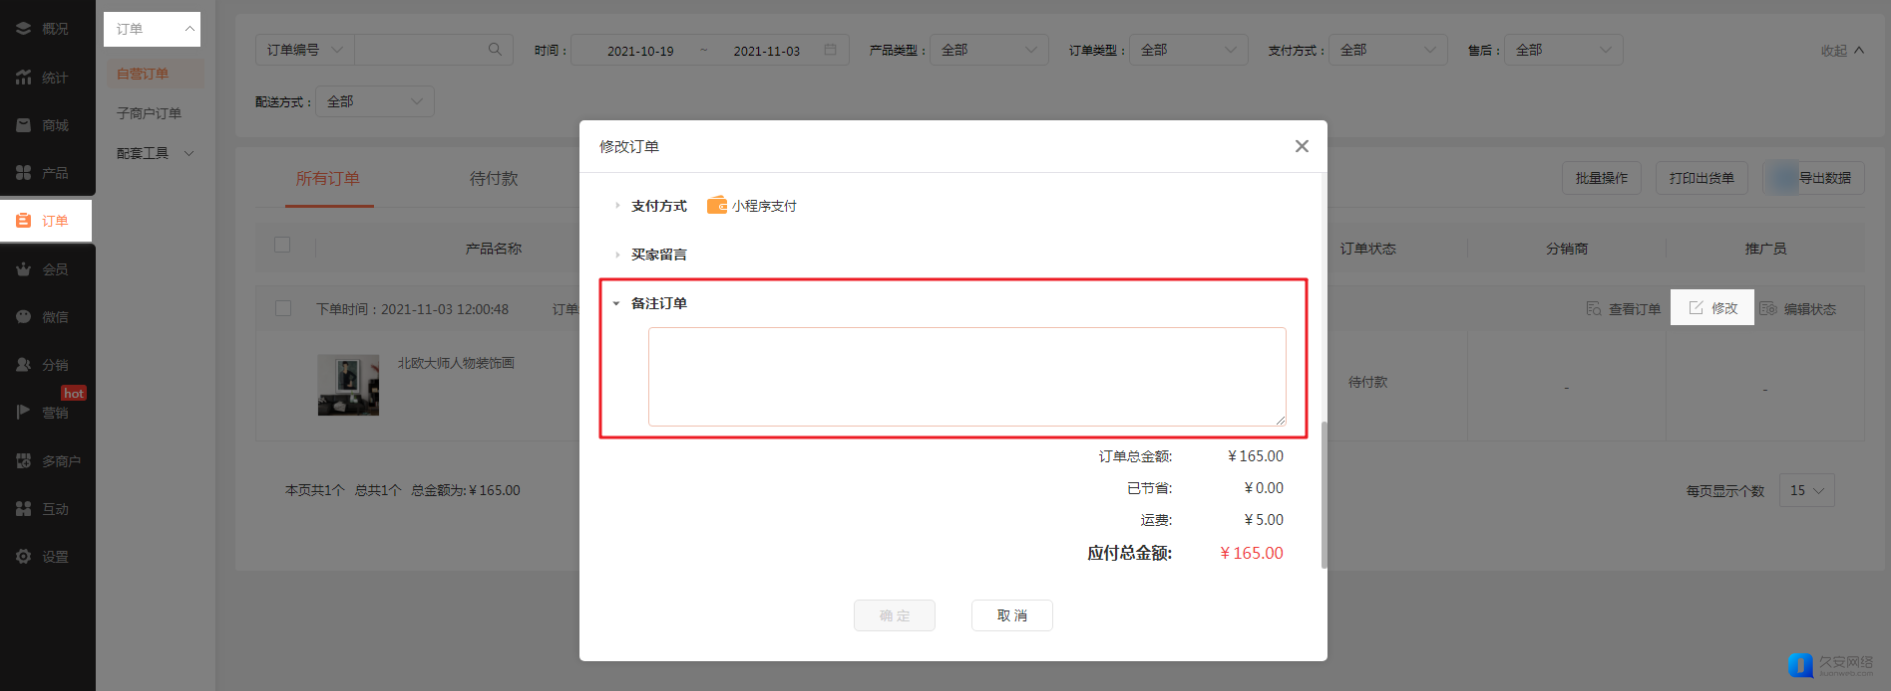Click the 概况 overview sidebar icon
1891x691 pixels.
[x=24, y=29]
